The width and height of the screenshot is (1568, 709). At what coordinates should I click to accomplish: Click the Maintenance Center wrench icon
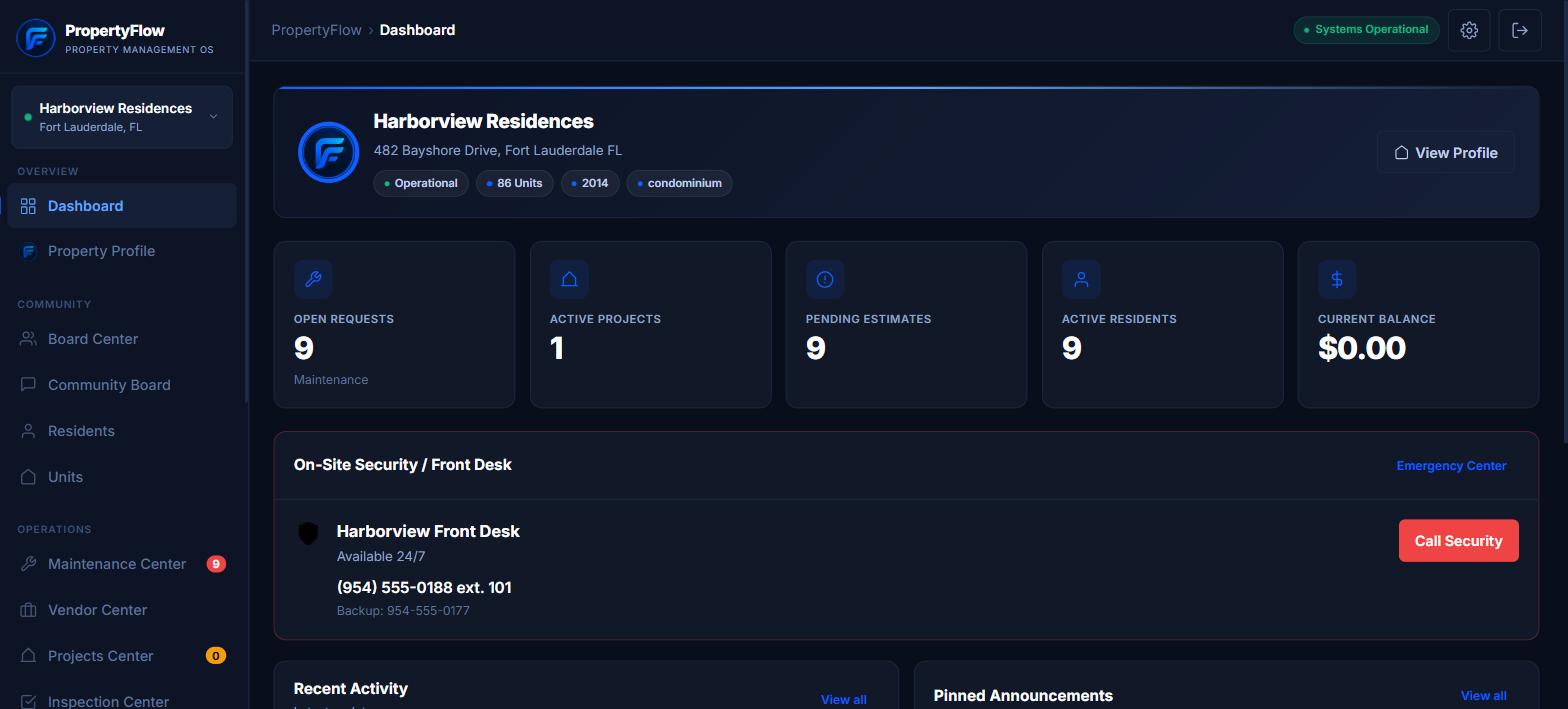coord(28,564)
